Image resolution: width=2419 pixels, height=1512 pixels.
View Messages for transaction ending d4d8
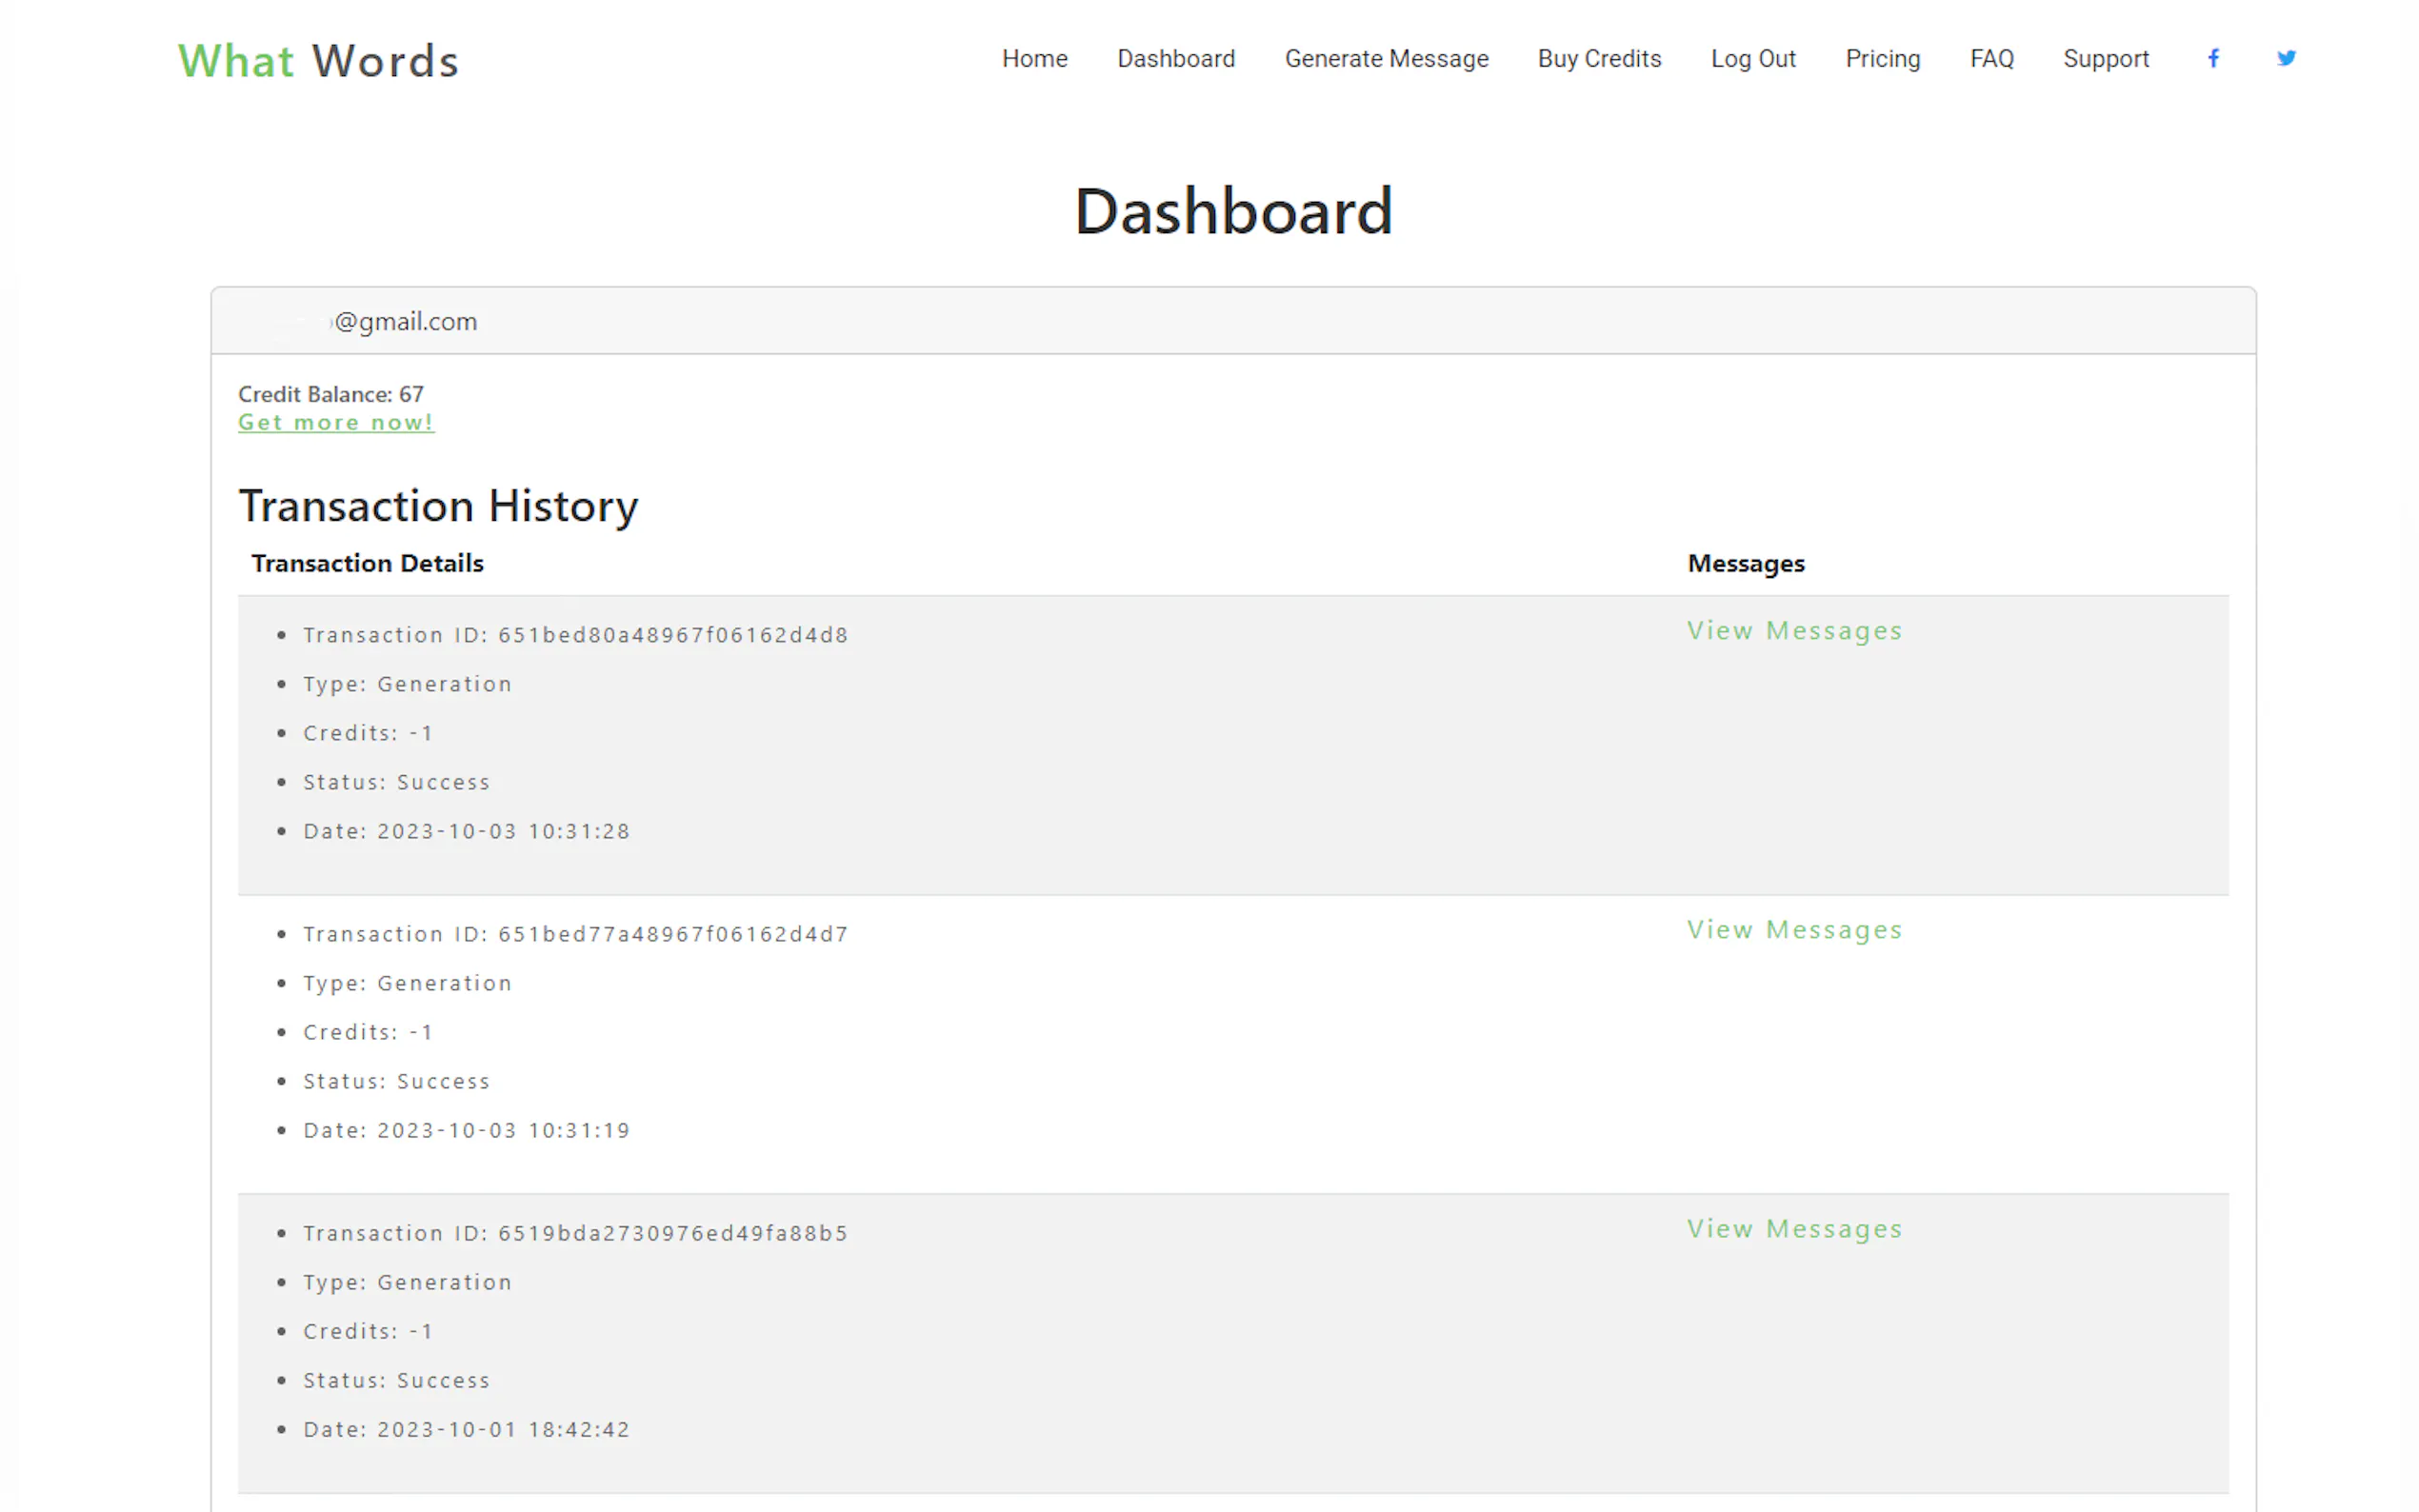1794,631
